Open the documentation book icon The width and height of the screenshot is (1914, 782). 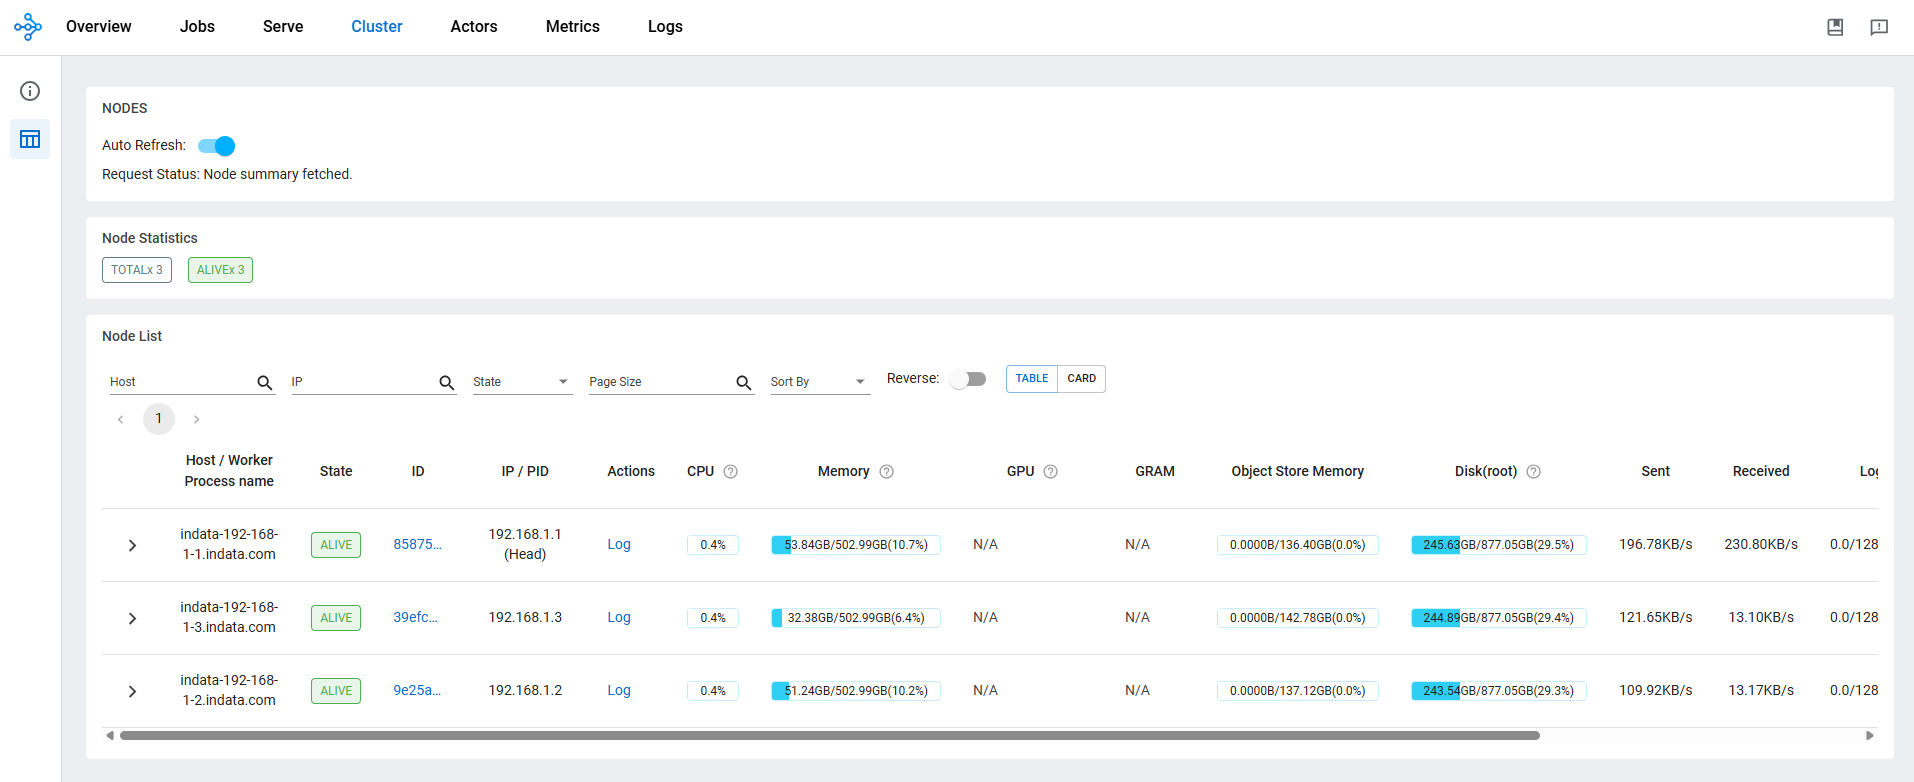click(1835, 27)
